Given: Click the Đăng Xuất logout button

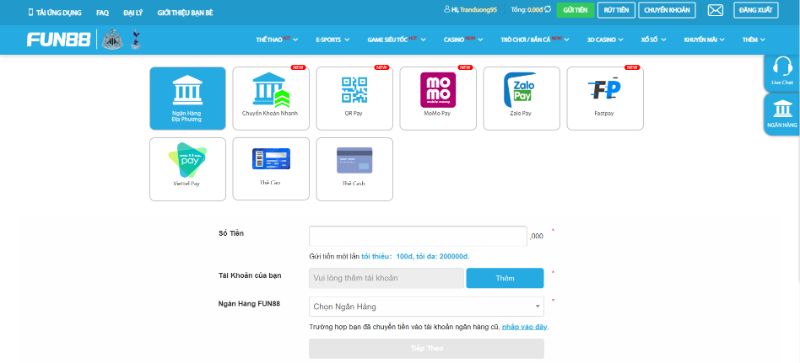Looking at the screenshot, I should coord(756,10).
